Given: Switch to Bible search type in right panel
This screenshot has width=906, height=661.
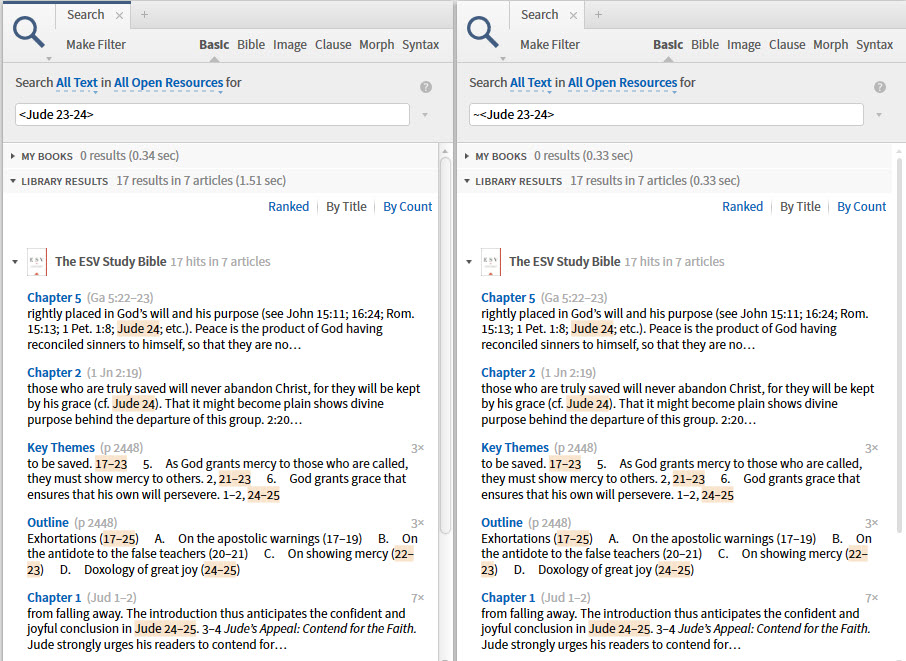Looking at the screenshot, I should [x=705, y=44].
